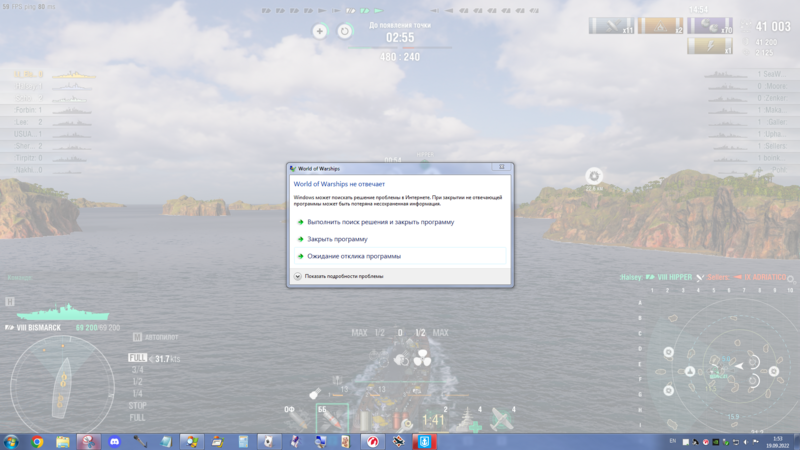The image size is (800, 450).
Task: Switch to World of Warships taskbar button
Action: 424,442
